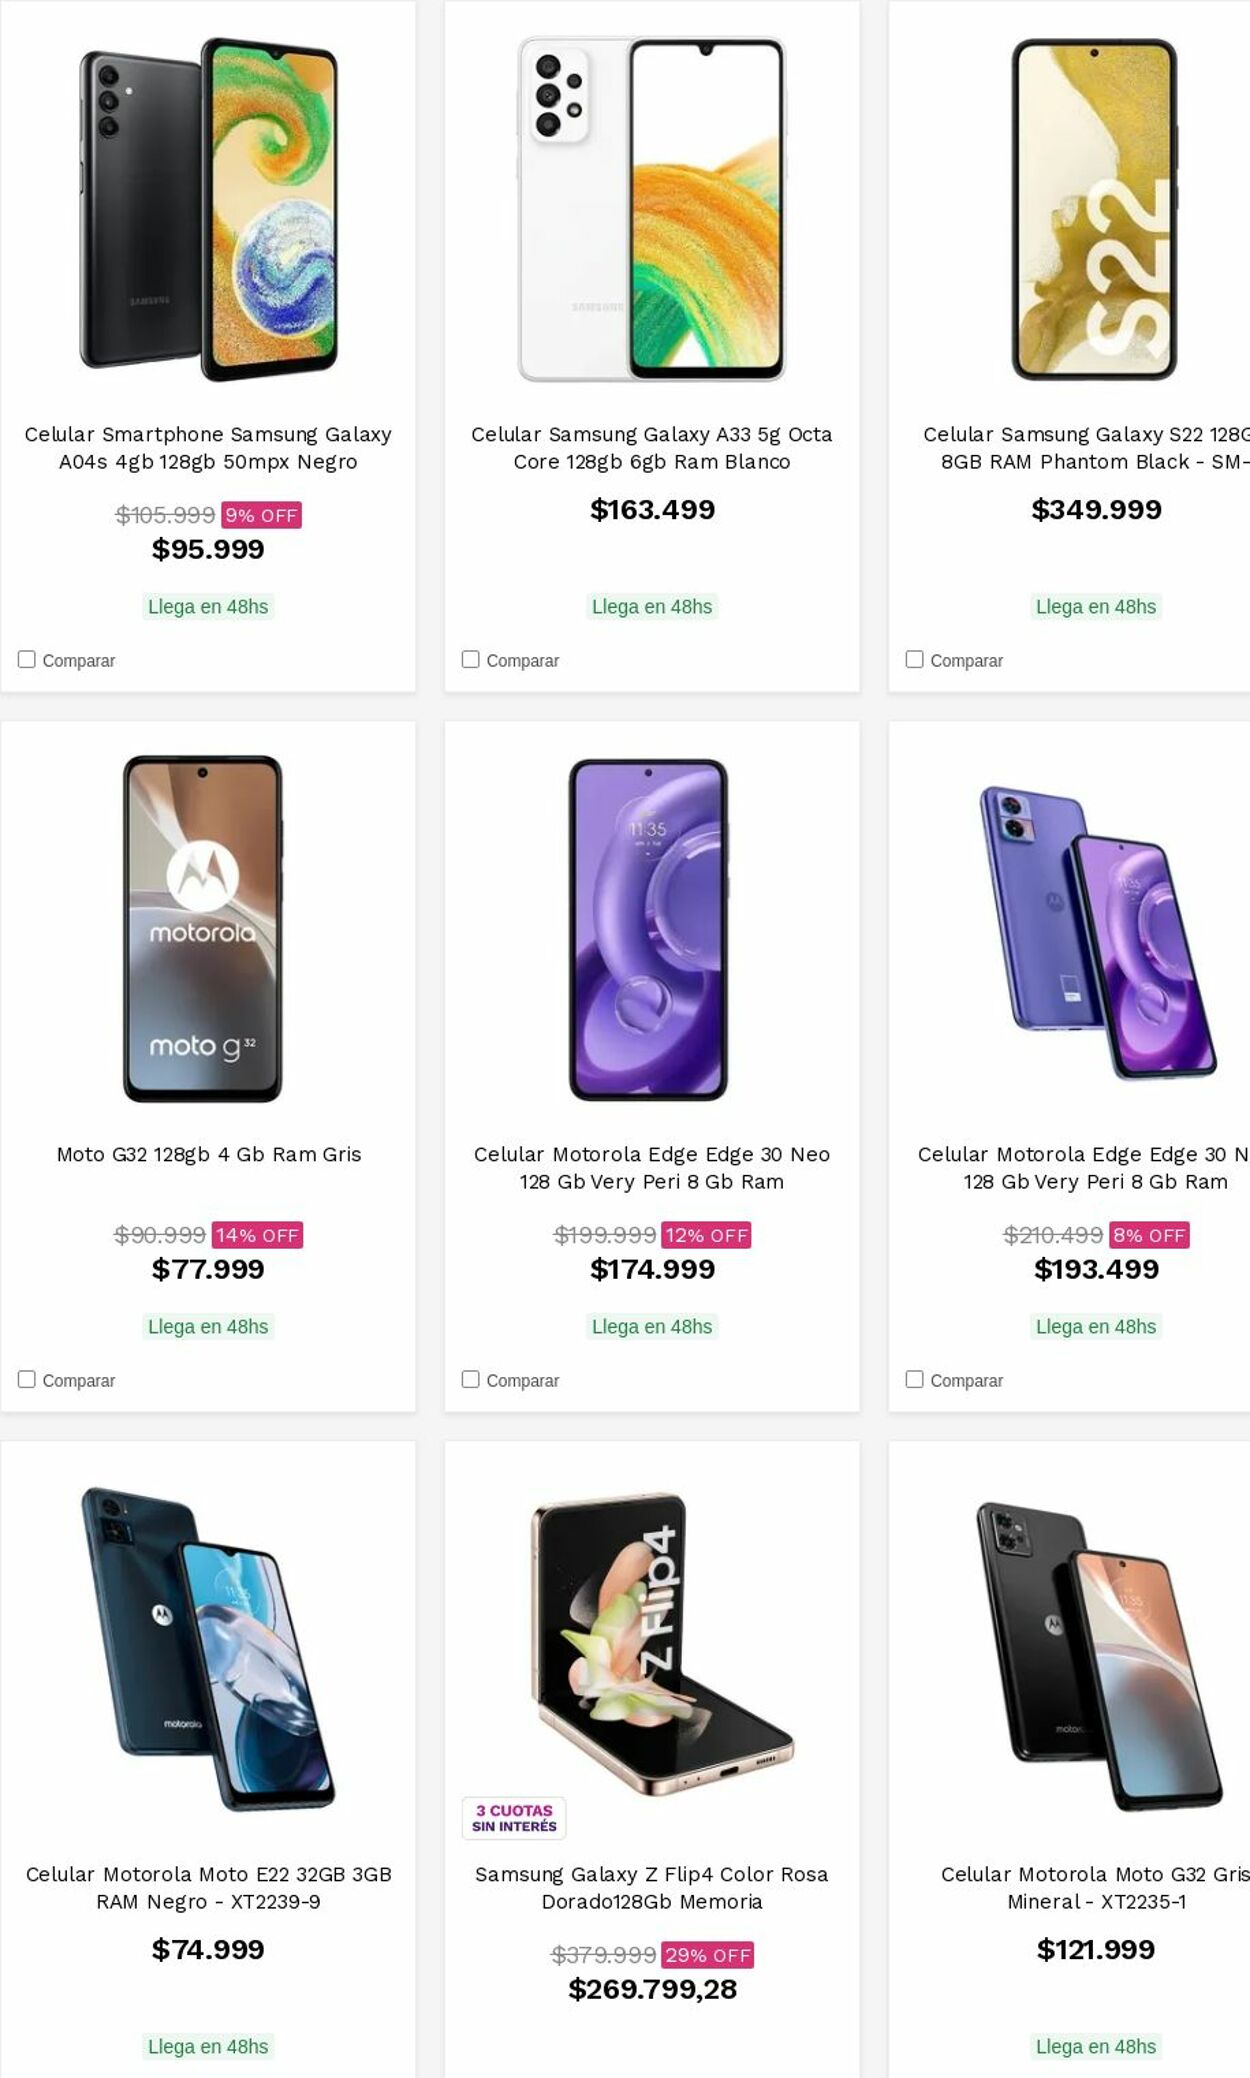Open Galaxy S22 Phantom Black image

[1094, 210]
